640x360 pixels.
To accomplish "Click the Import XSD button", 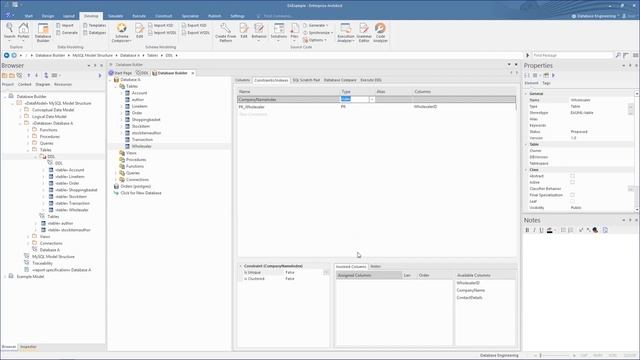I will (x=162, y=25).
